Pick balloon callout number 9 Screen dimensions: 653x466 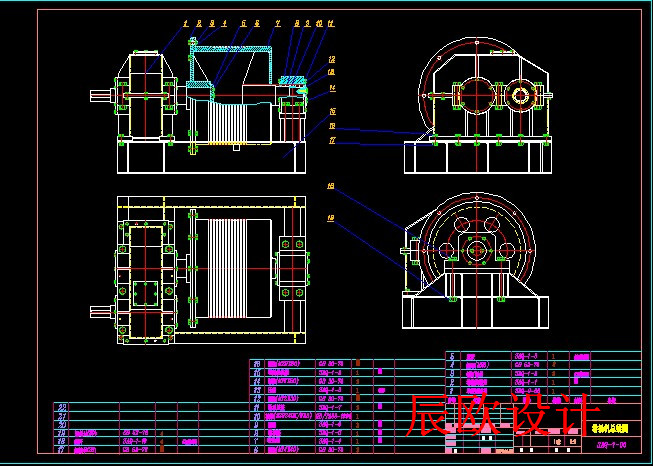click(x=307, y=24)
